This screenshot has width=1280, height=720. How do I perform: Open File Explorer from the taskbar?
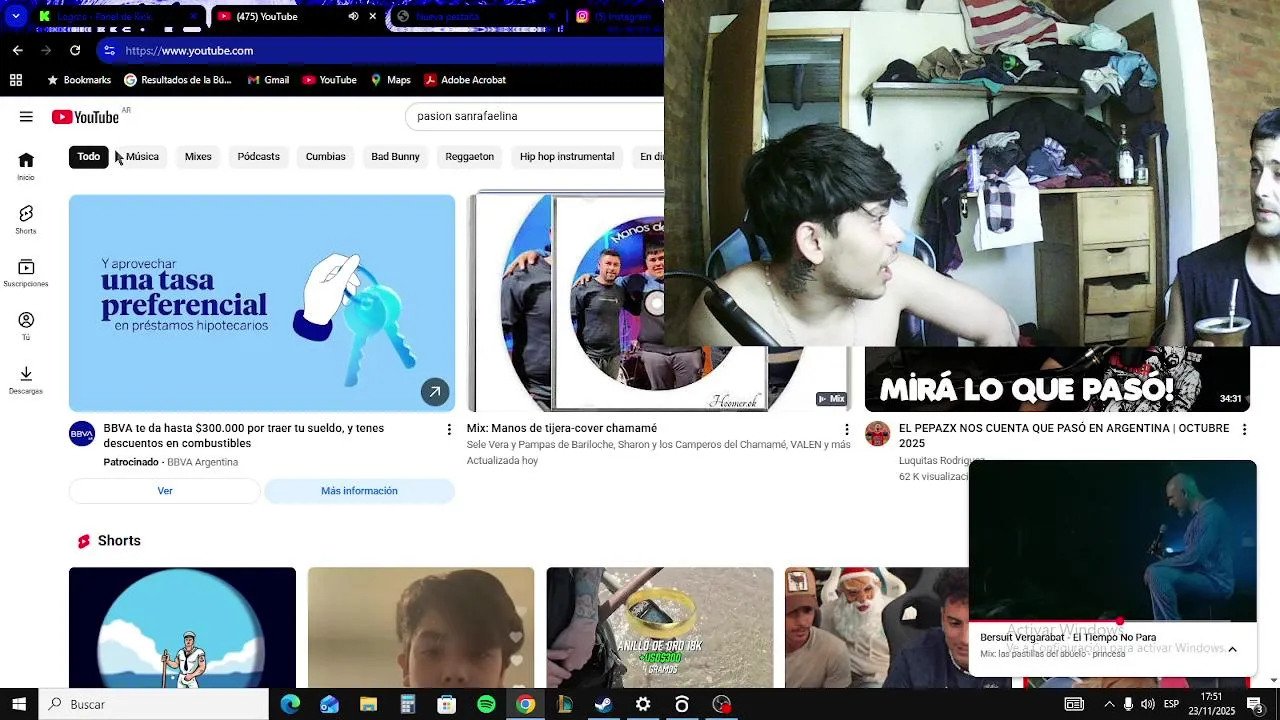pos(368,704)
